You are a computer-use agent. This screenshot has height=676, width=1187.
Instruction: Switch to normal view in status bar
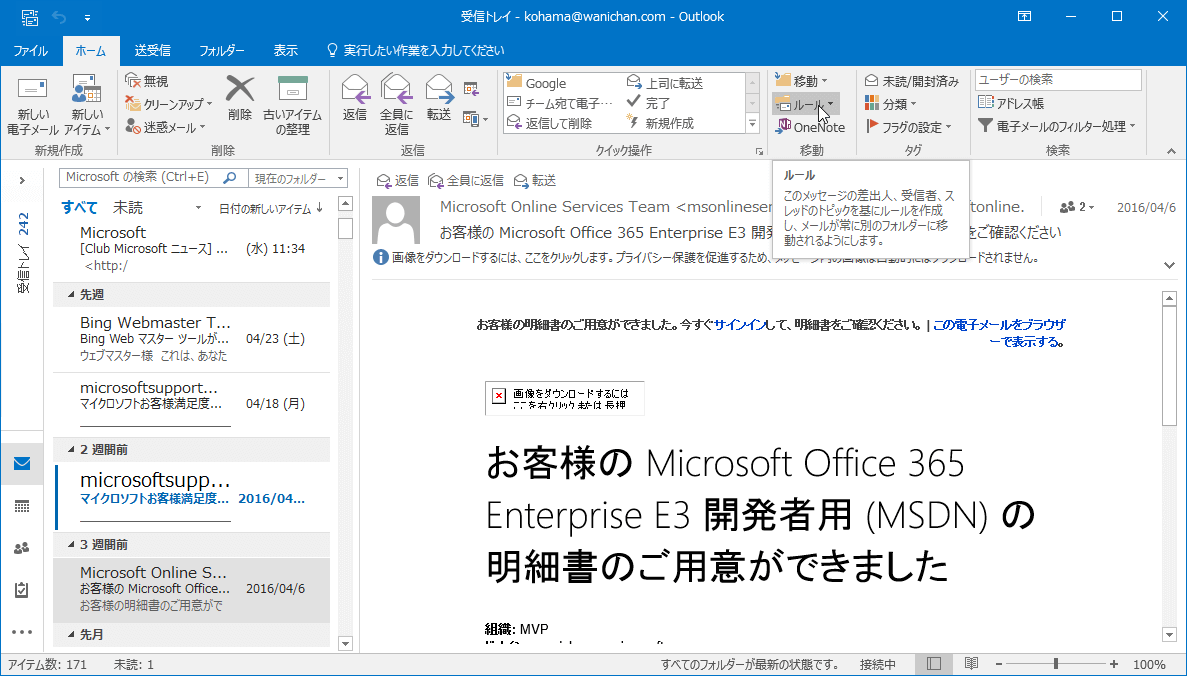[934, 664]
